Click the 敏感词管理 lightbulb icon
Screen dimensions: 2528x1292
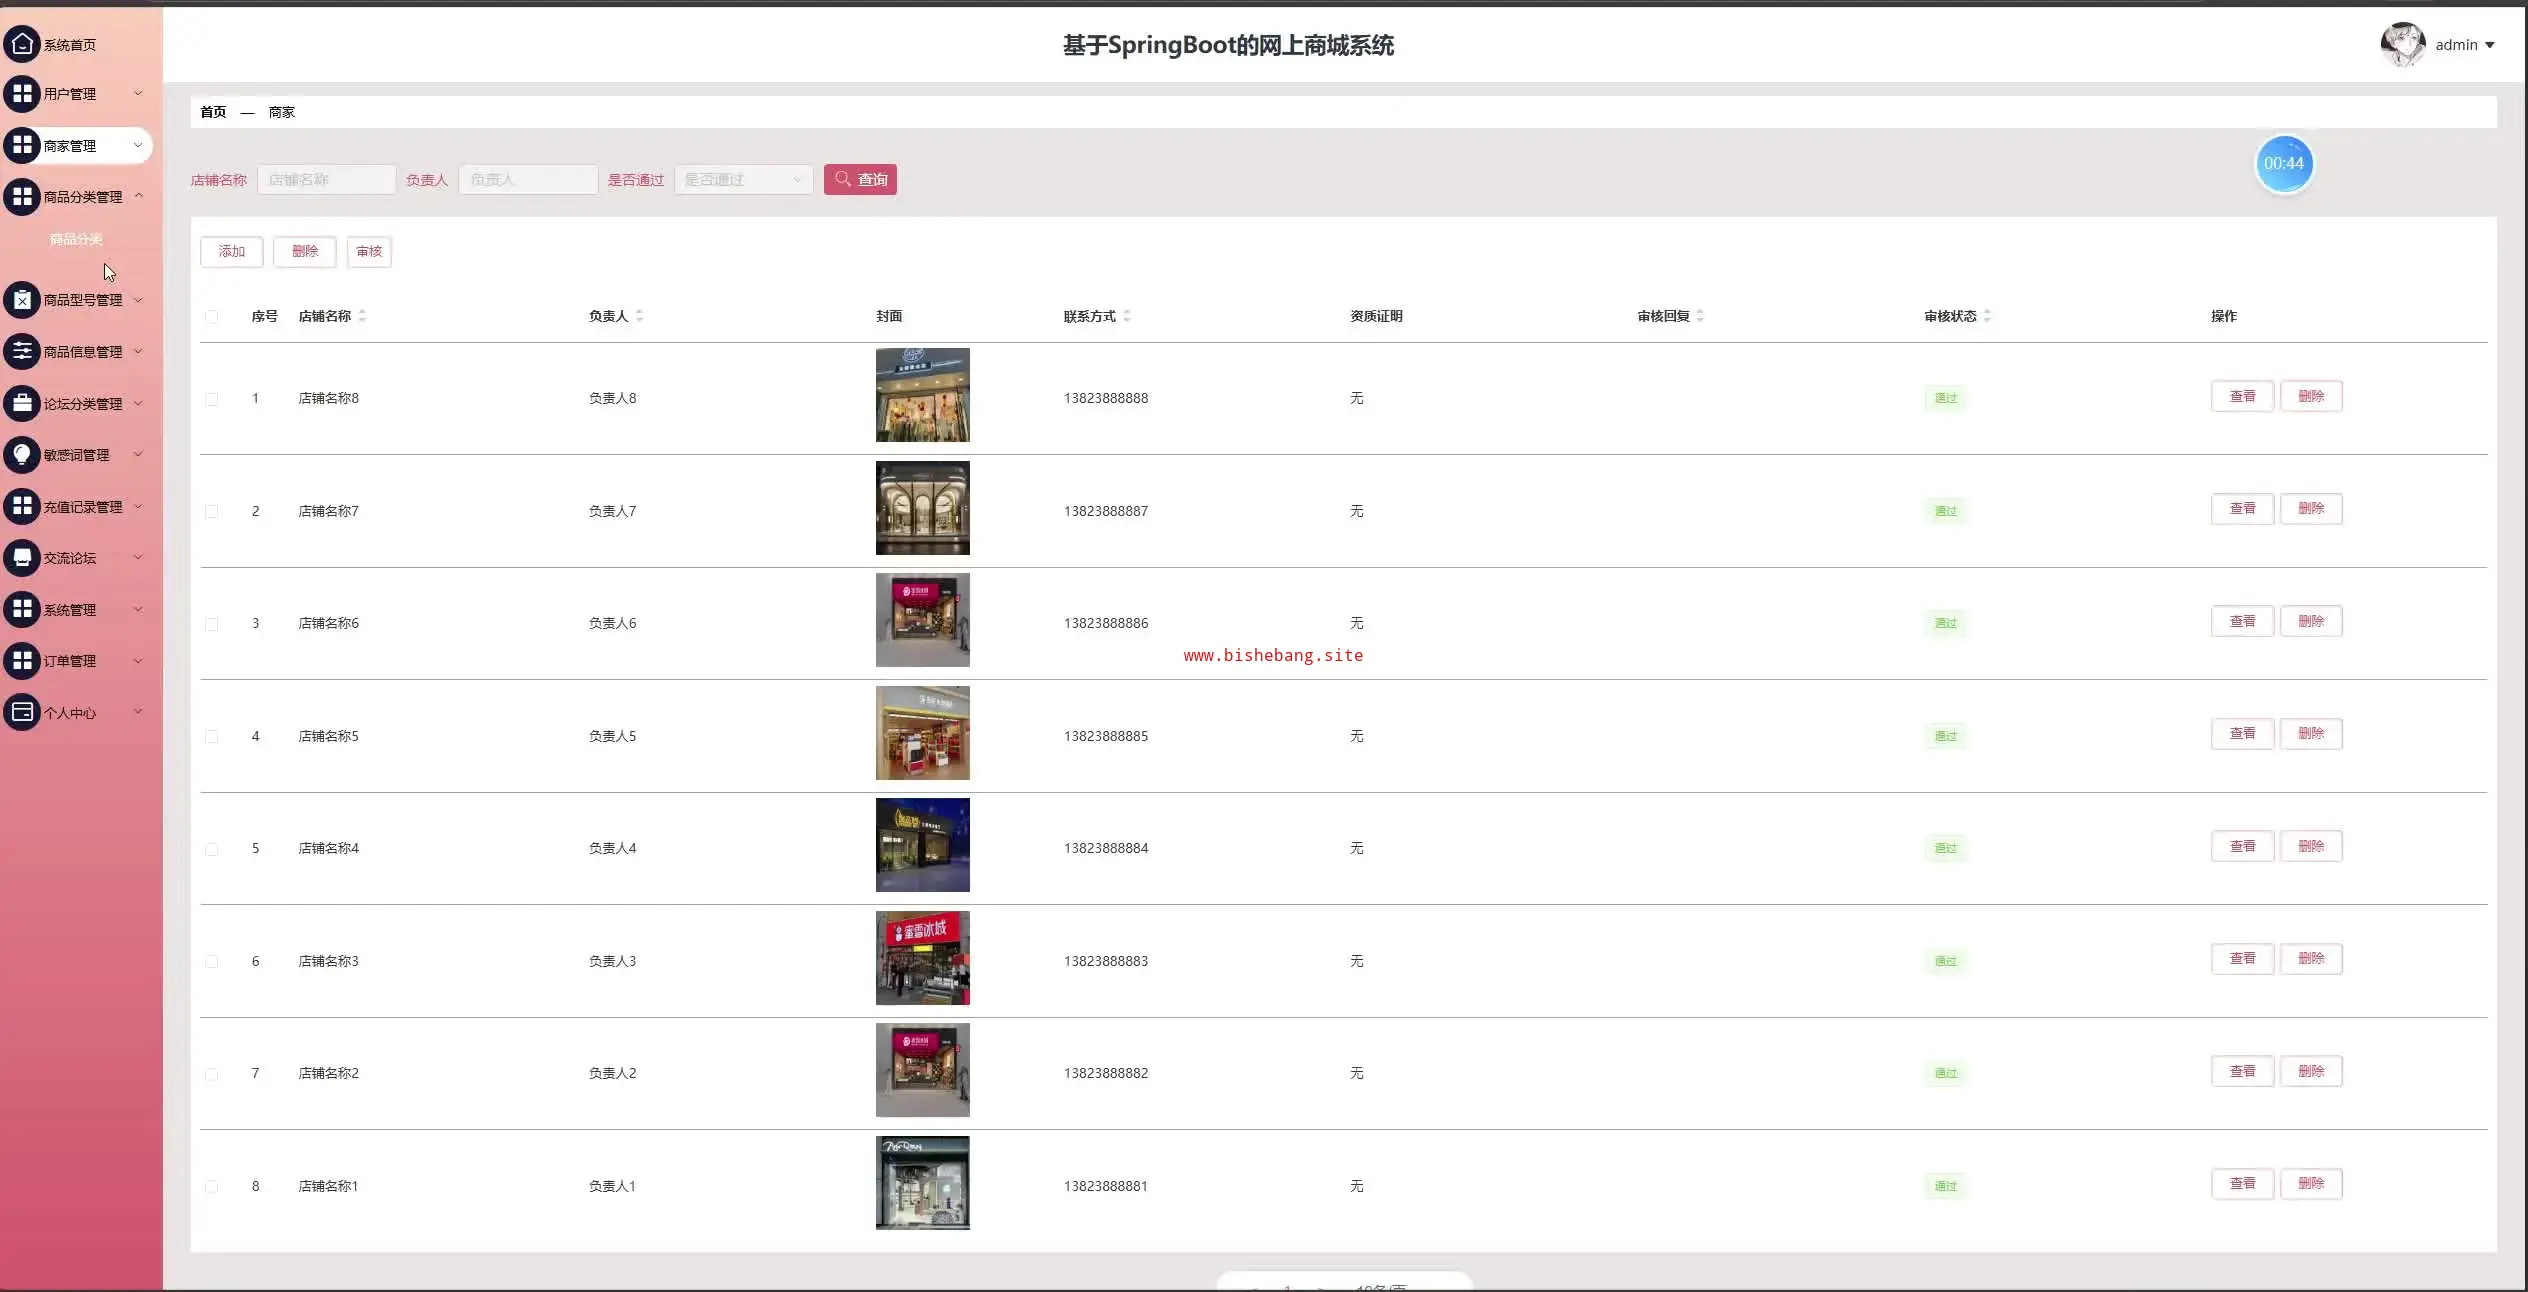[22, 455]
